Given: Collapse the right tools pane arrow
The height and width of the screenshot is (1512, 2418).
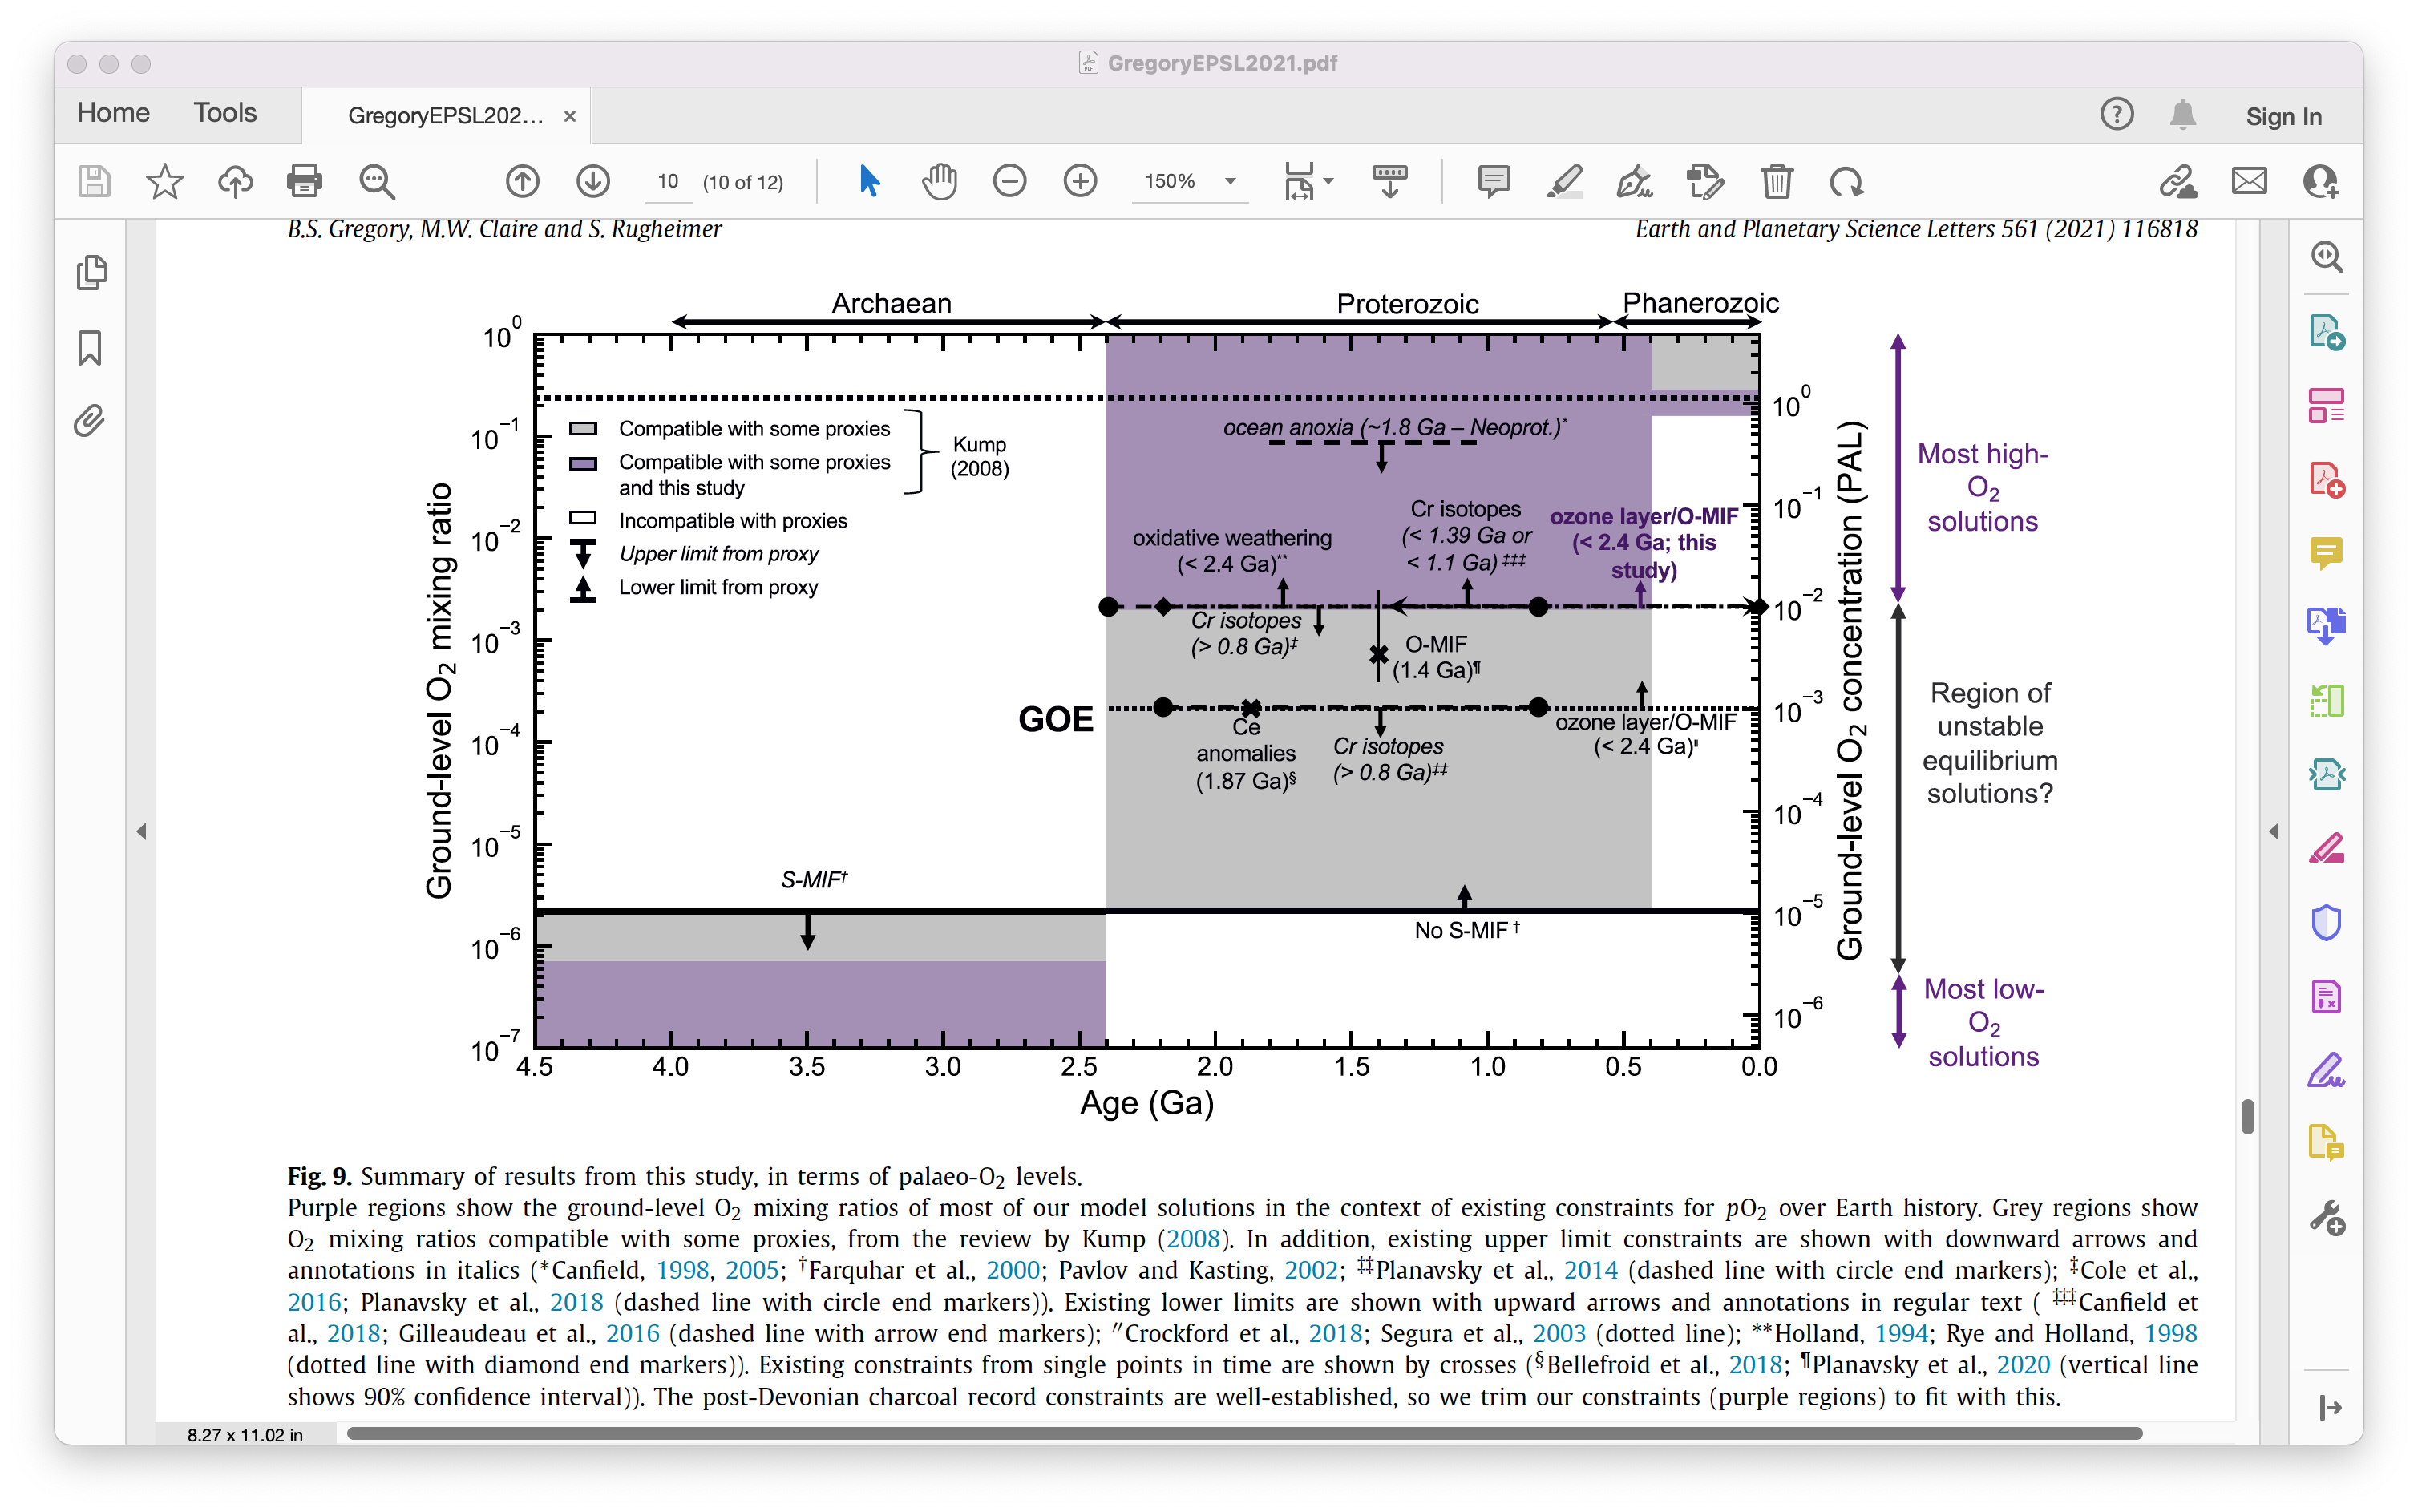Looking at the screenshot, I should (2273, 831).
